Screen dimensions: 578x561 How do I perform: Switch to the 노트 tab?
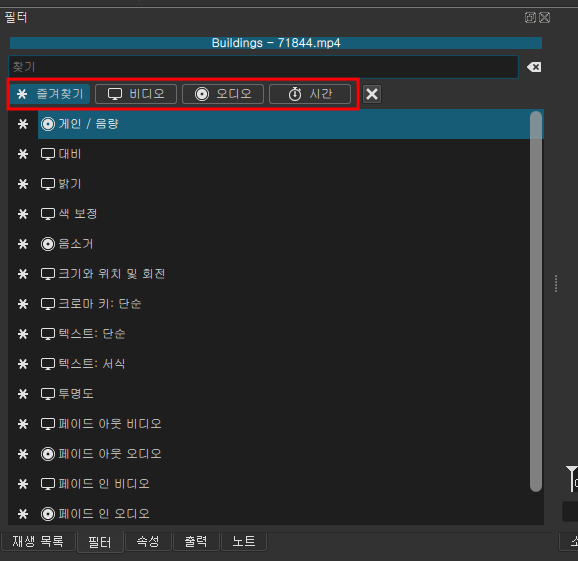click(x=244, y=541)
